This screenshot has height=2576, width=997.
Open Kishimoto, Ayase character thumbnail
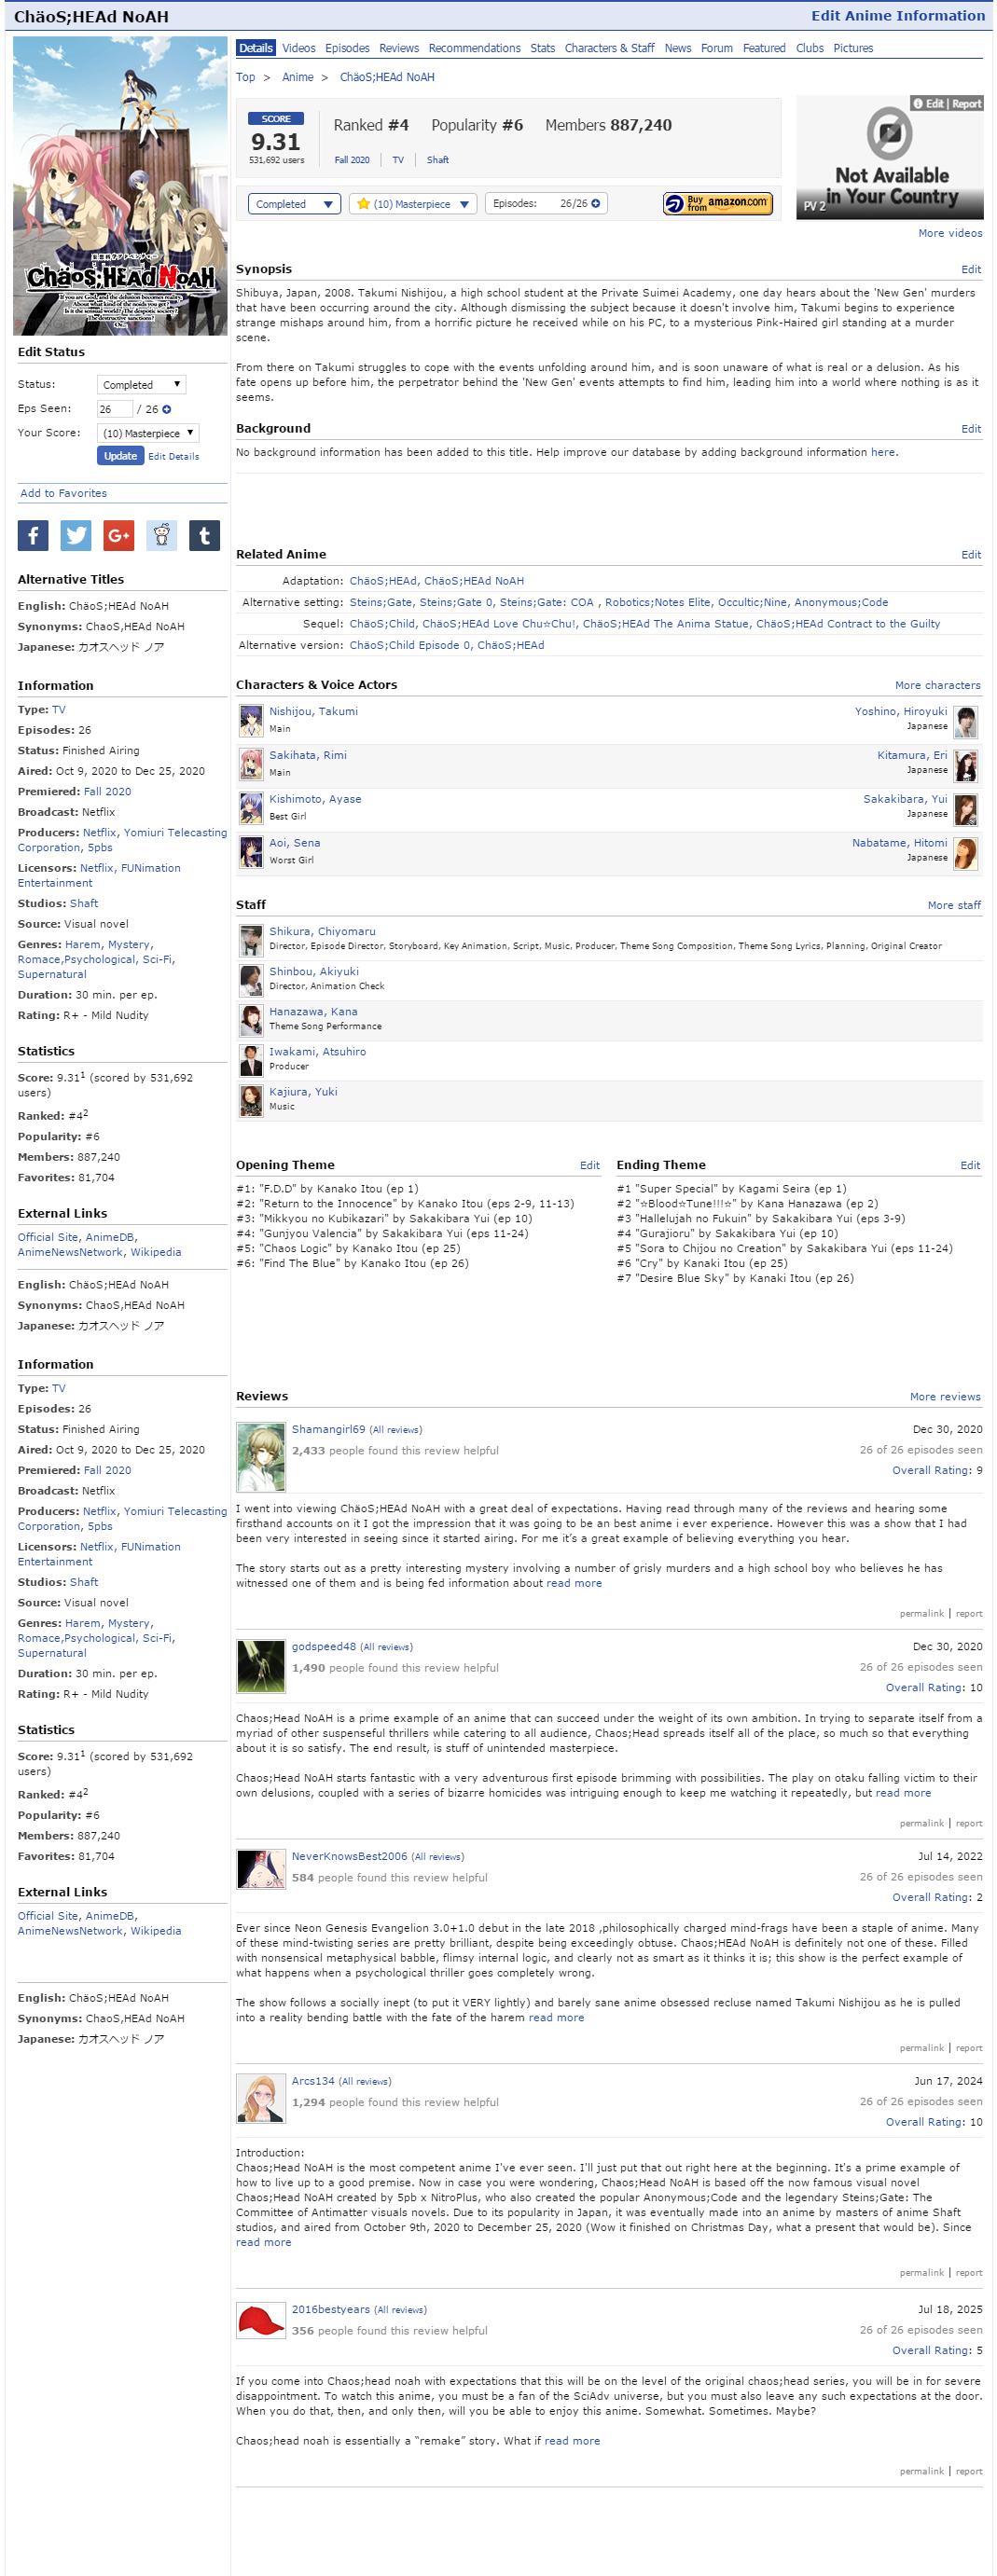click(x=251, y=808)
